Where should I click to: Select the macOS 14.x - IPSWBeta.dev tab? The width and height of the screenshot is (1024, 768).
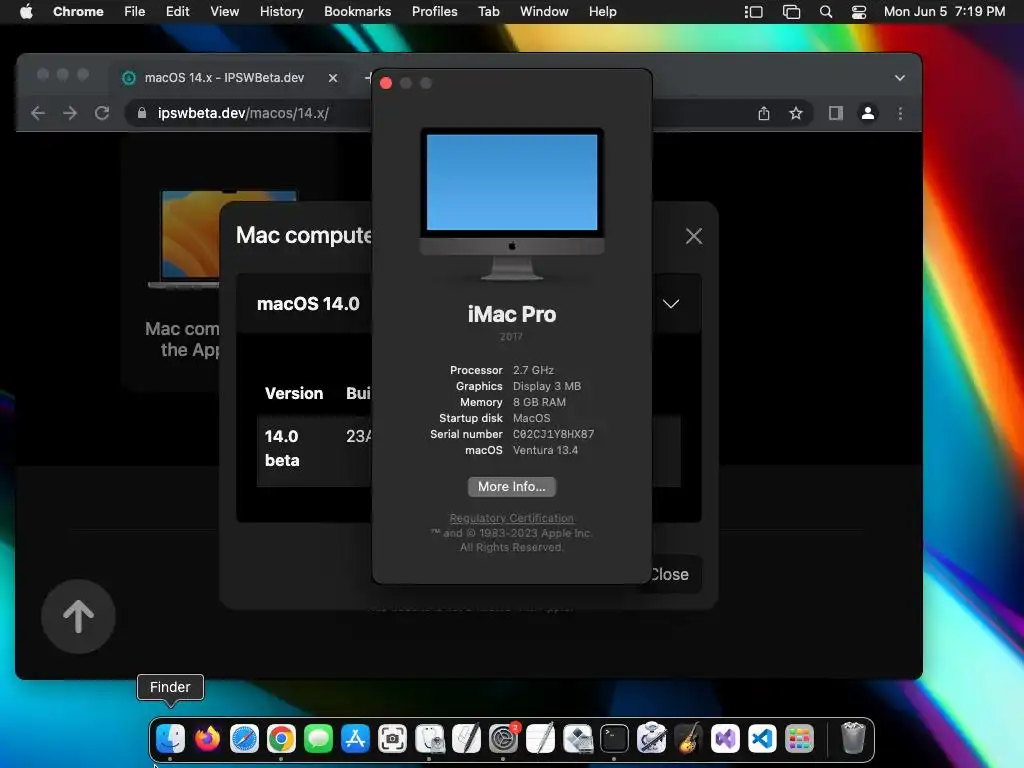(224, 78)
